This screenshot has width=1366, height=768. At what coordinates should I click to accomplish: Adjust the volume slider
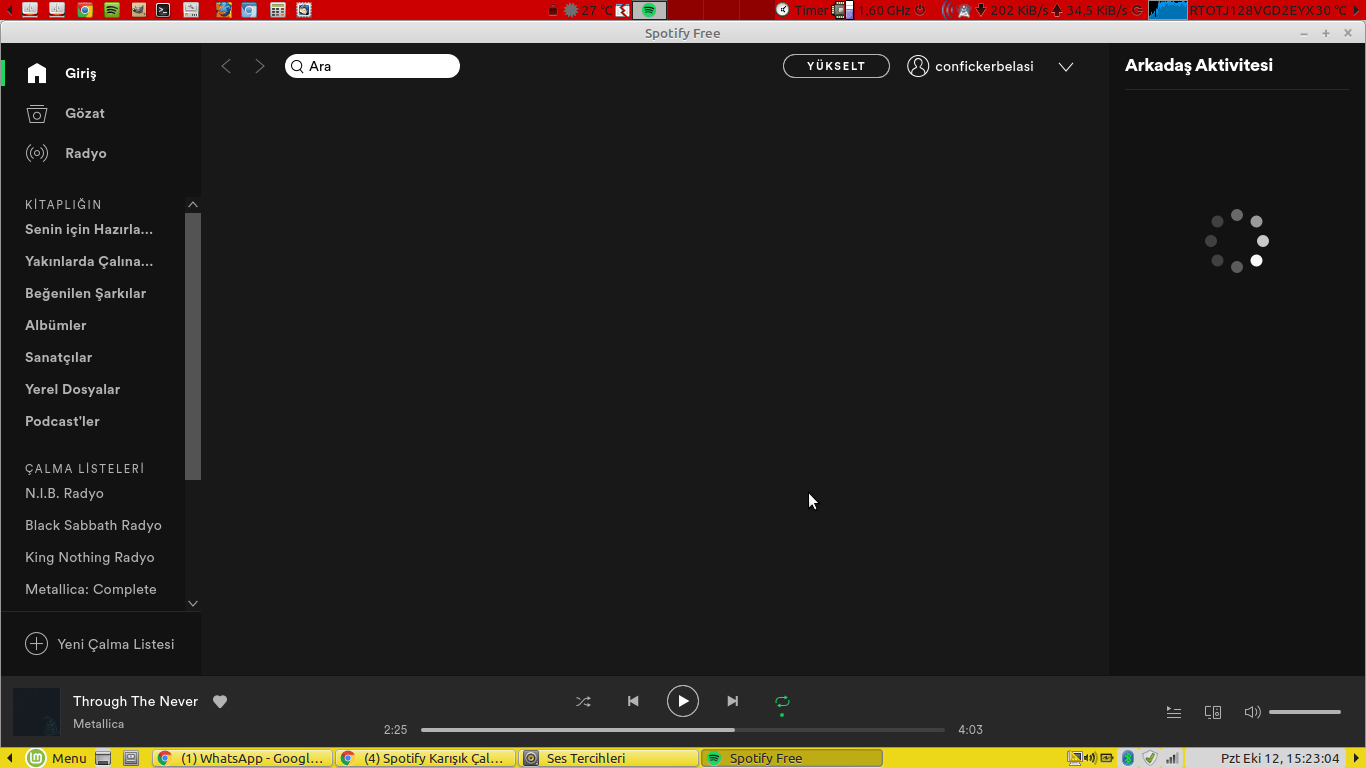[1305, 712]
